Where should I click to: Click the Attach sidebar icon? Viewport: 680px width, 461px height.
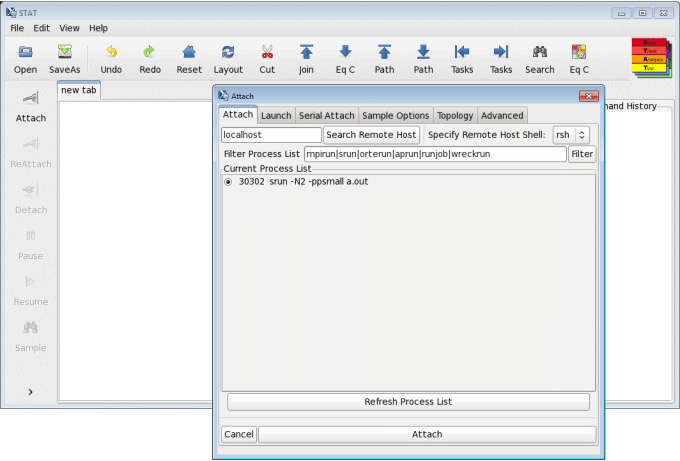point(31,98)
